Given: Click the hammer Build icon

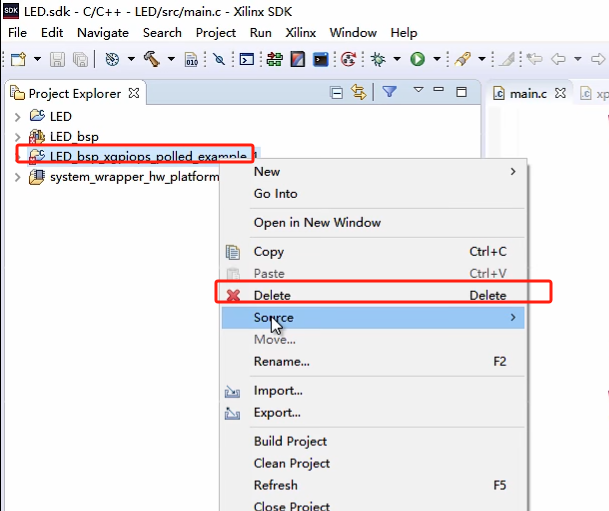Looking at the screenshot, I should click(x=152, y=59).
